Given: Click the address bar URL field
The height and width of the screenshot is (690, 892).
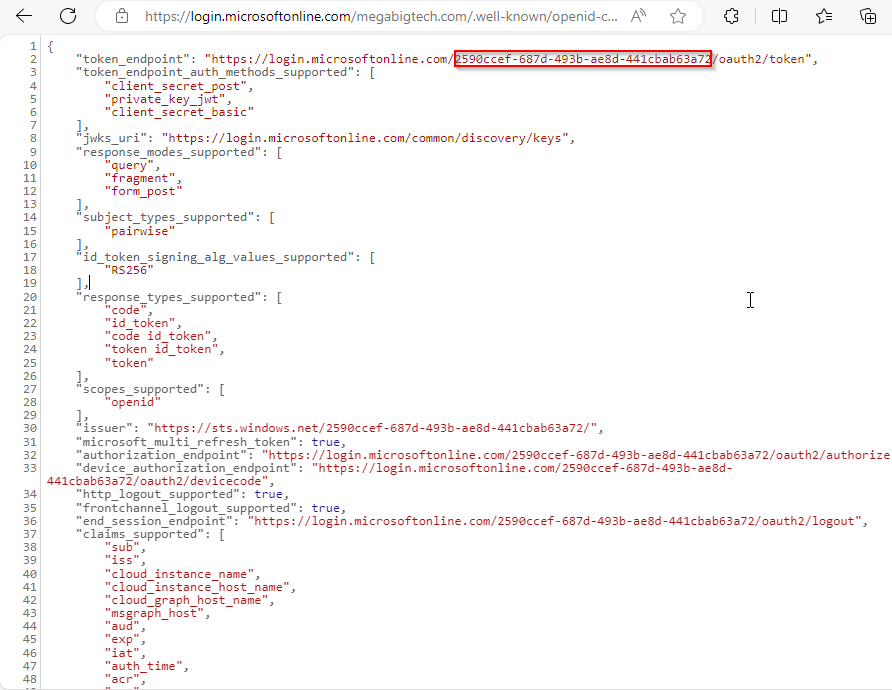Looking at the screenshot, I should (380, 16).
